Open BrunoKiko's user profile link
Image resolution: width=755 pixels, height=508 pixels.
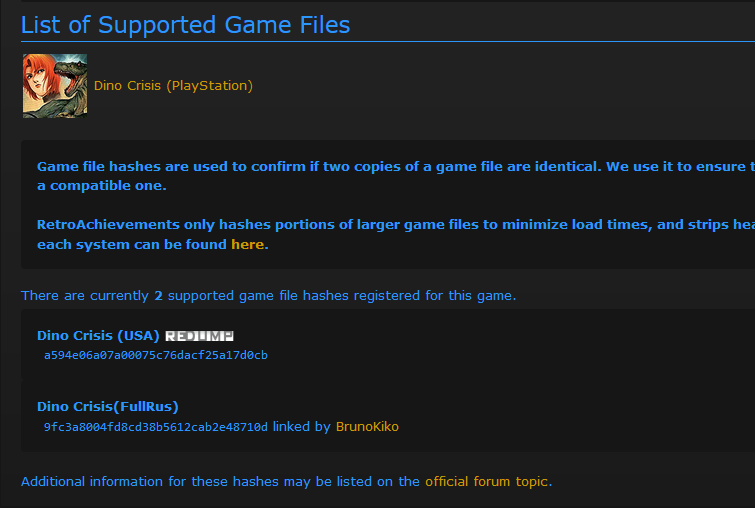point(367,427)
